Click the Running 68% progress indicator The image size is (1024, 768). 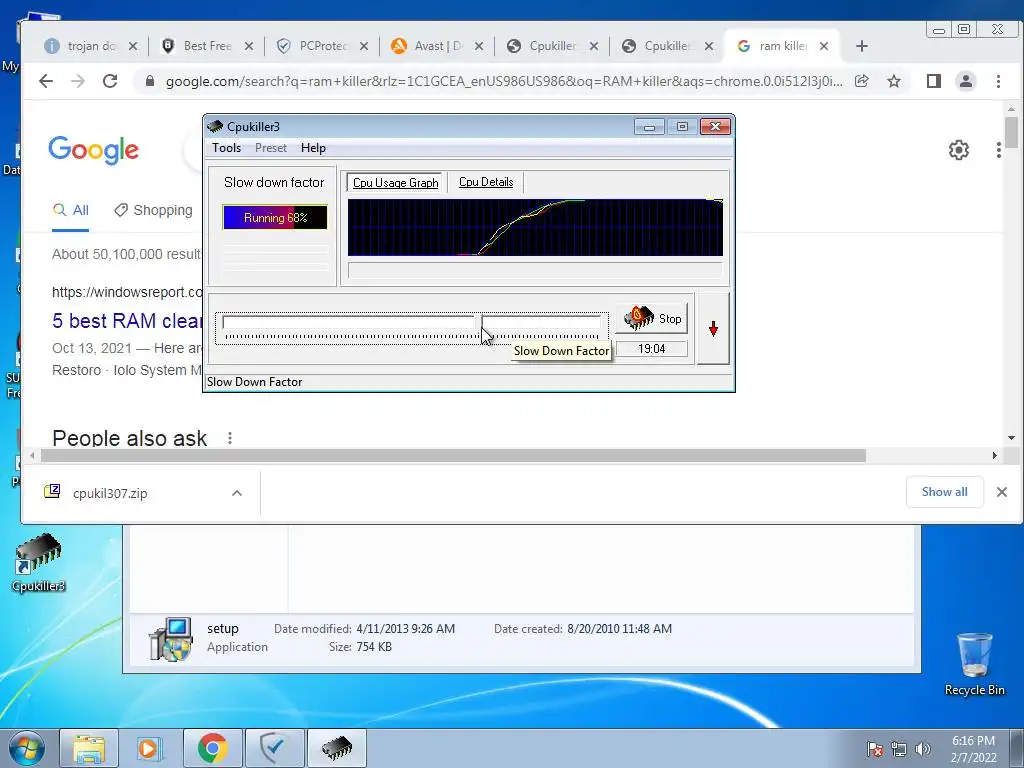(275, 217)
